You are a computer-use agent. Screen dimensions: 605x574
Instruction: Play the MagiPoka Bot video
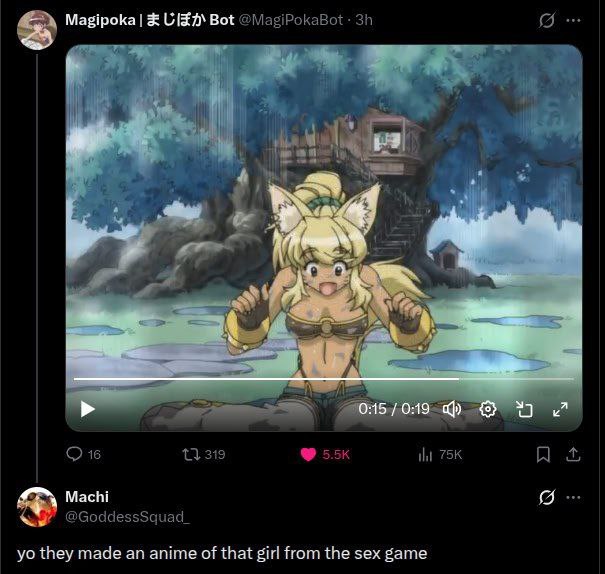click(x=88, y=409)
